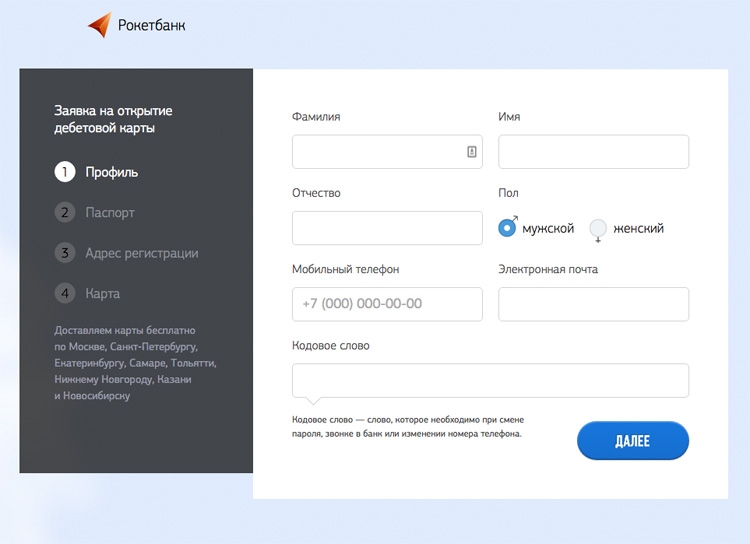The image size is (750, 544).
Task: Open the Профиль step
Action: [111, 172]
